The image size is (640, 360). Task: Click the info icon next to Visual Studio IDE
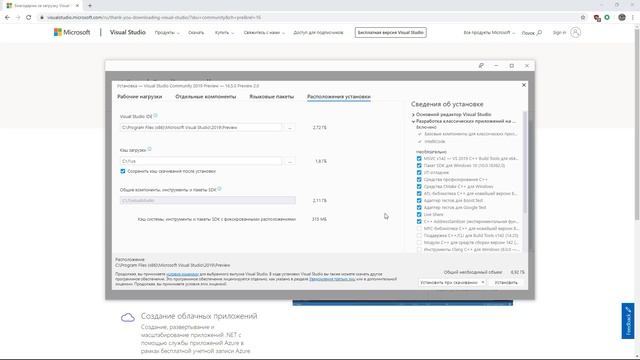tap(156, 116)
